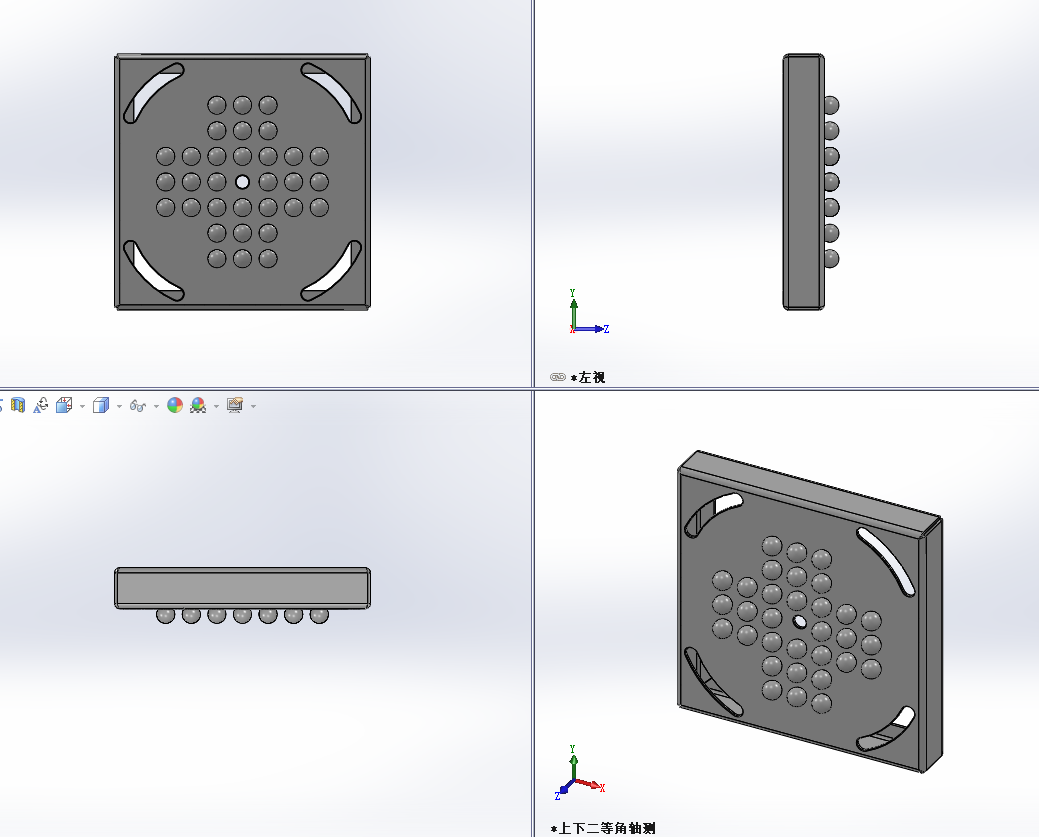Activate the Section View tool
The height and width of the screenshot is (837, 1039).
[x=18, y=405]
